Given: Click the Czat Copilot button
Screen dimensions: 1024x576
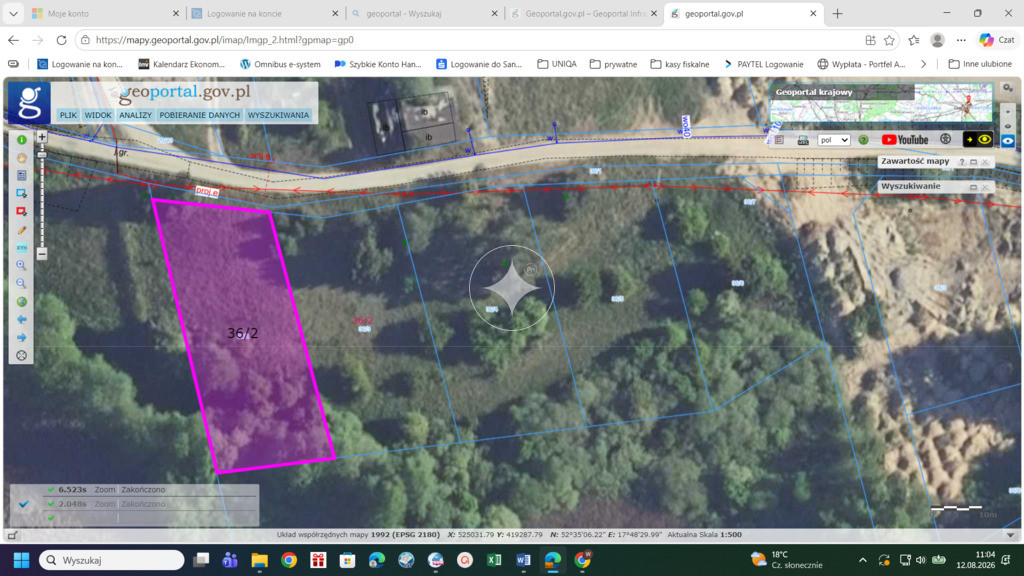Looking at the screenshot, I should click(997, 40).
